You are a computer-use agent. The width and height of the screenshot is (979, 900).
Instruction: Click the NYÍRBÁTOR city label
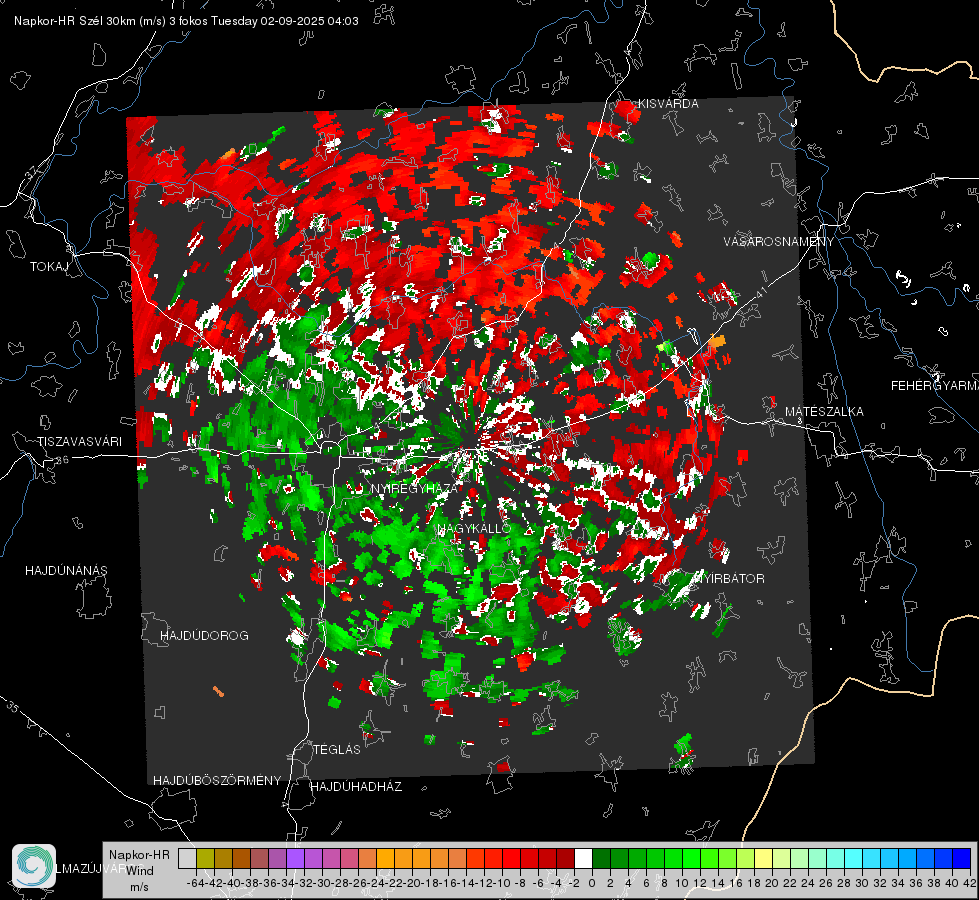click(729, 578)
